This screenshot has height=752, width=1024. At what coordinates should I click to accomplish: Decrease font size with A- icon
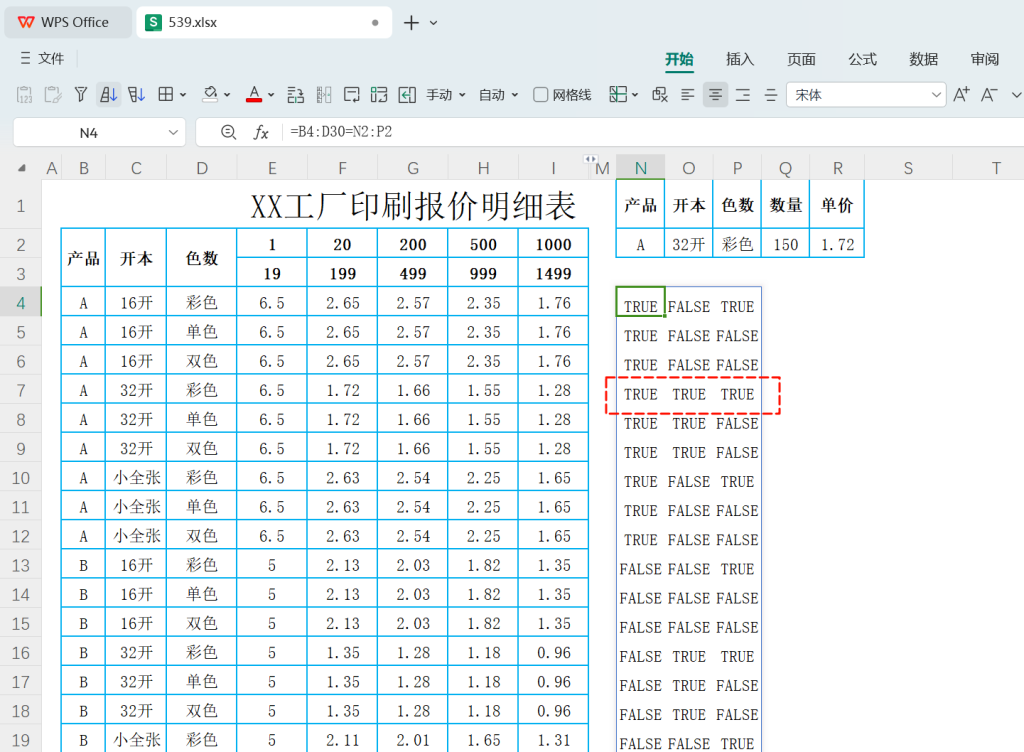point(989,95)
